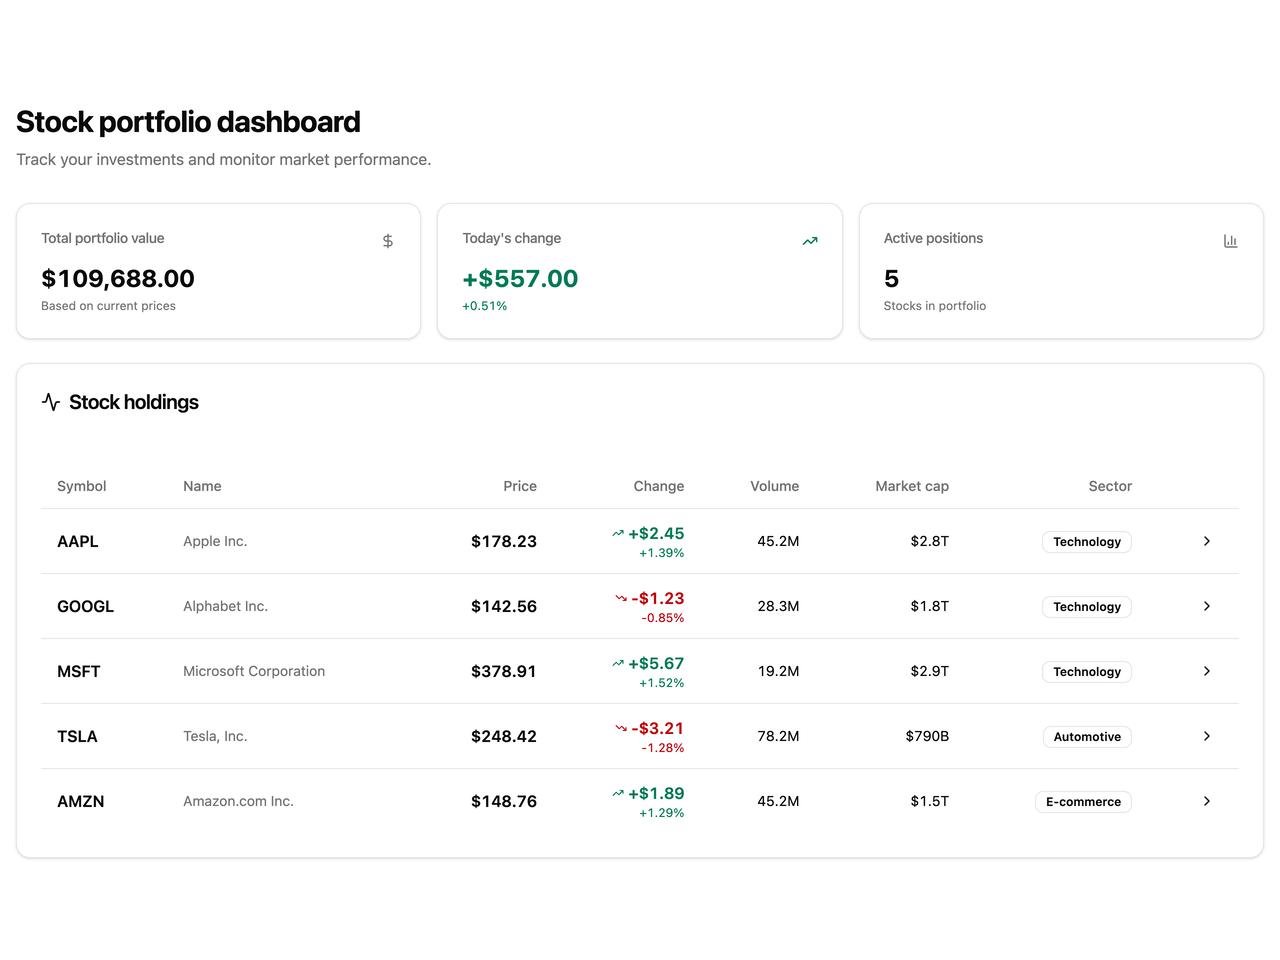Click the +1.39% percentage
This screenshot has width=1280, height=960.
tap(662, 553)
